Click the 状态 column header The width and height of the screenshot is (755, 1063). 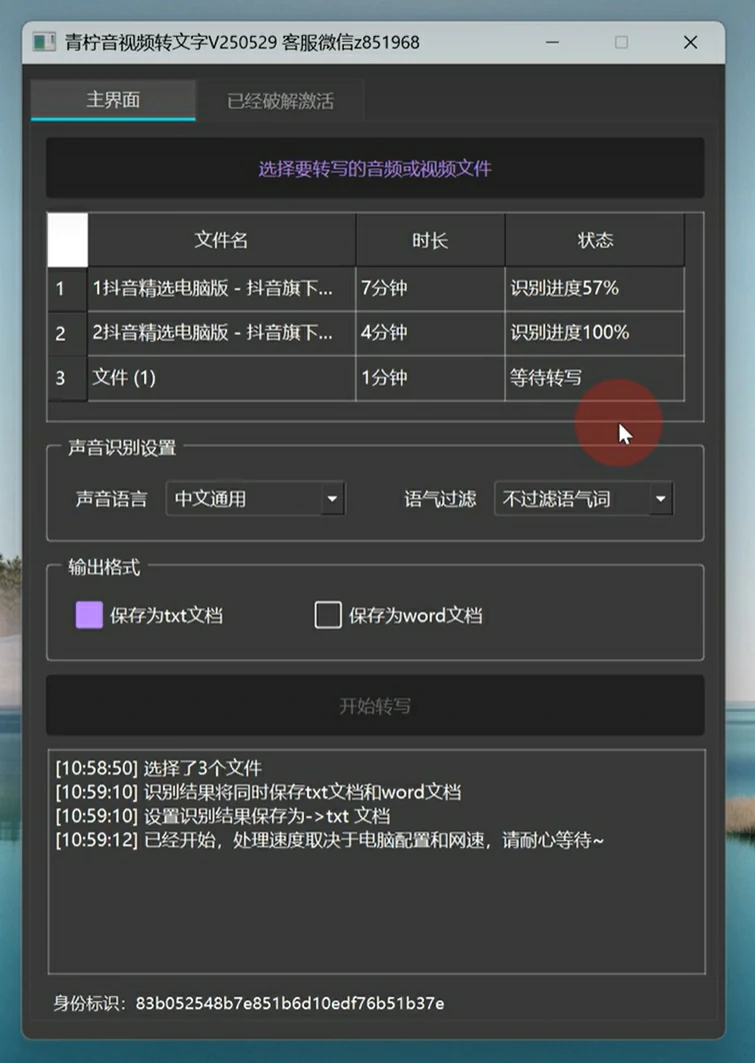pyautogui.click(x=595, y=239)
